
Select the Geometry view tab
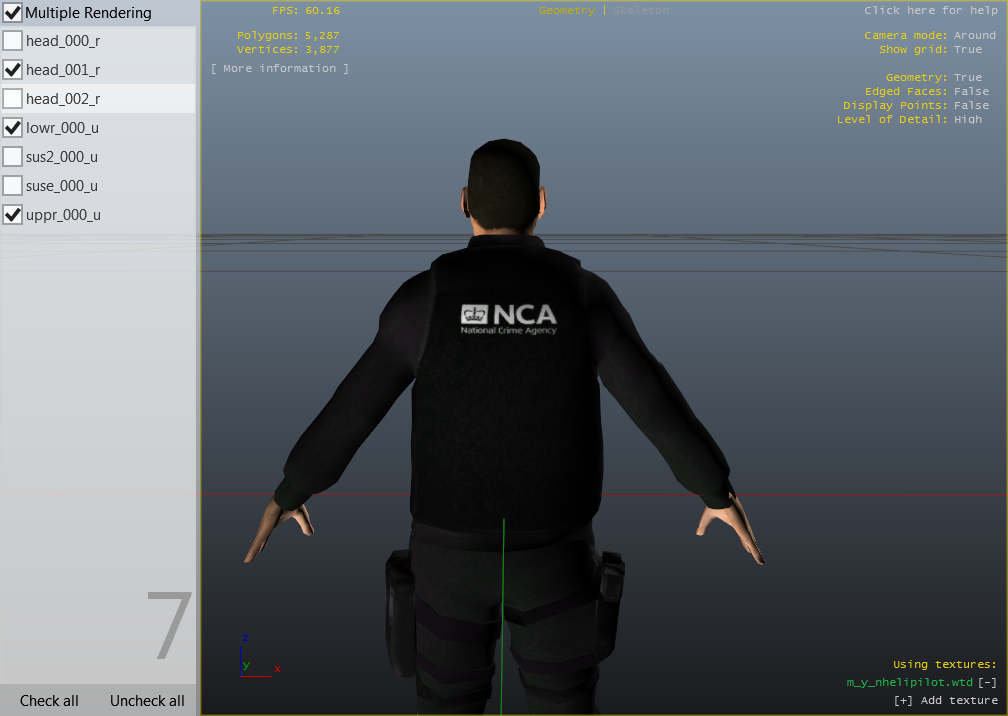coord(566,10)
